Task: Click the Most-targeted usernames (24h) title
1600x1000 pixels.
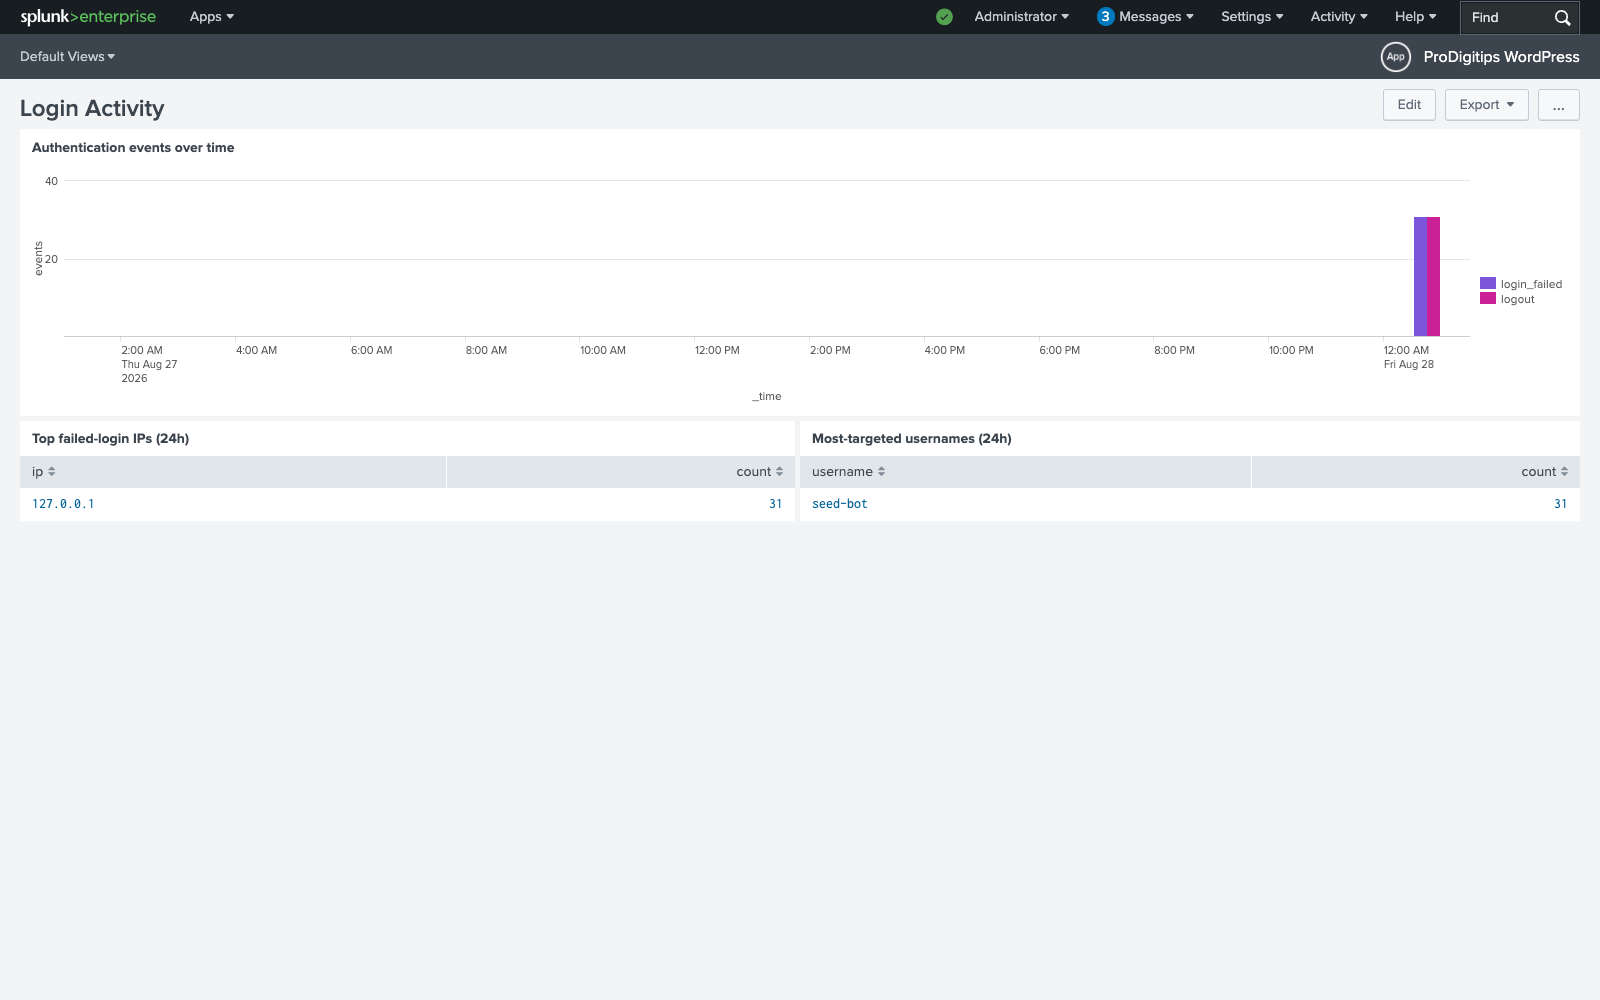Action: (x=911, y=439)
